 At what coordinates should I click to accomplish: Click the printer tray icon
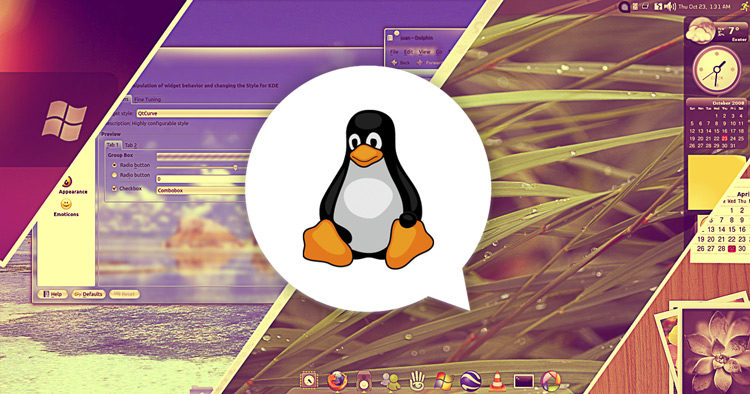[646, 6]
